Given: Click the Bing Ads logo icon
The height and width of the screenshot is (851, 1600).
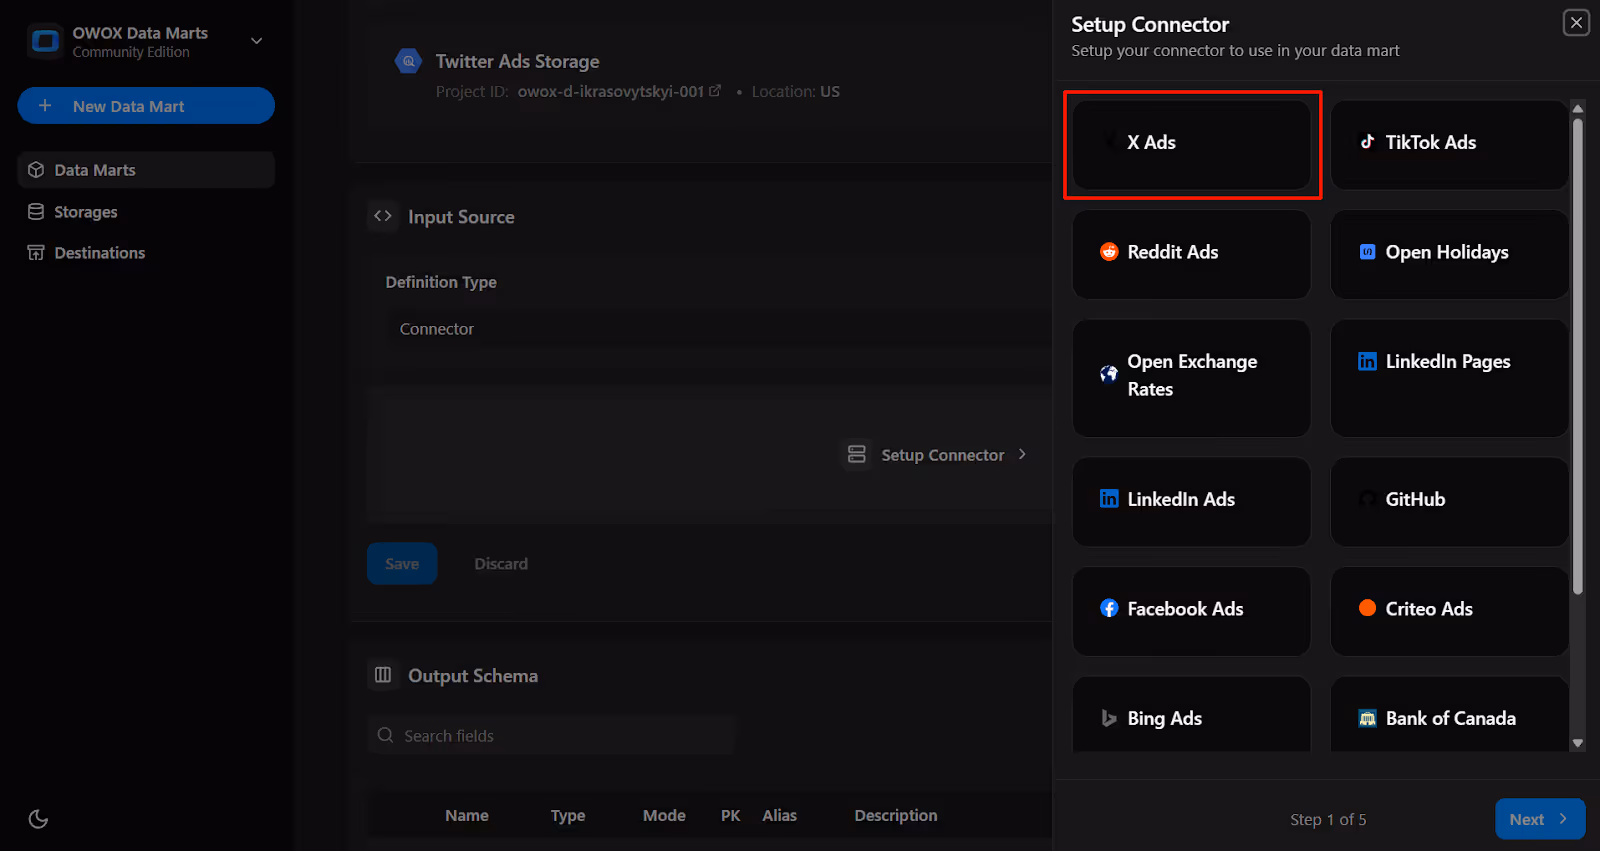Looking at the screenshot, I should pyautogui.click(x=1109, y=718).
